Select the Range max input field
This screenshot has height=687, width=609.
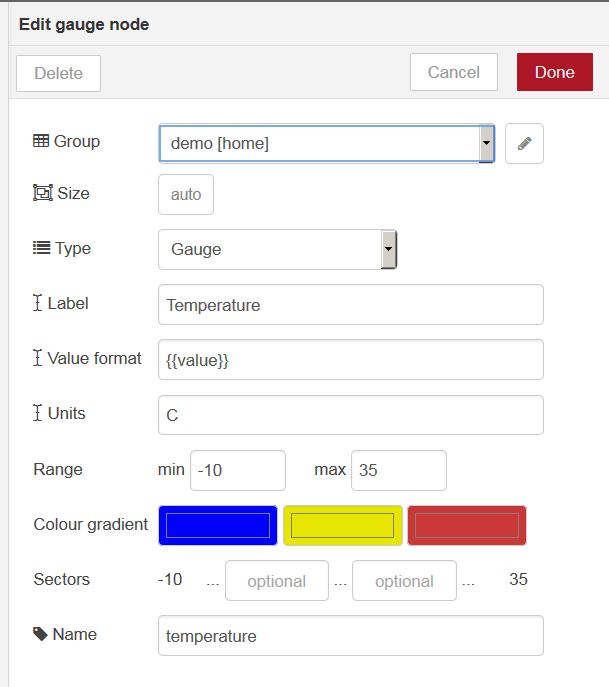[x=398, y=470]
